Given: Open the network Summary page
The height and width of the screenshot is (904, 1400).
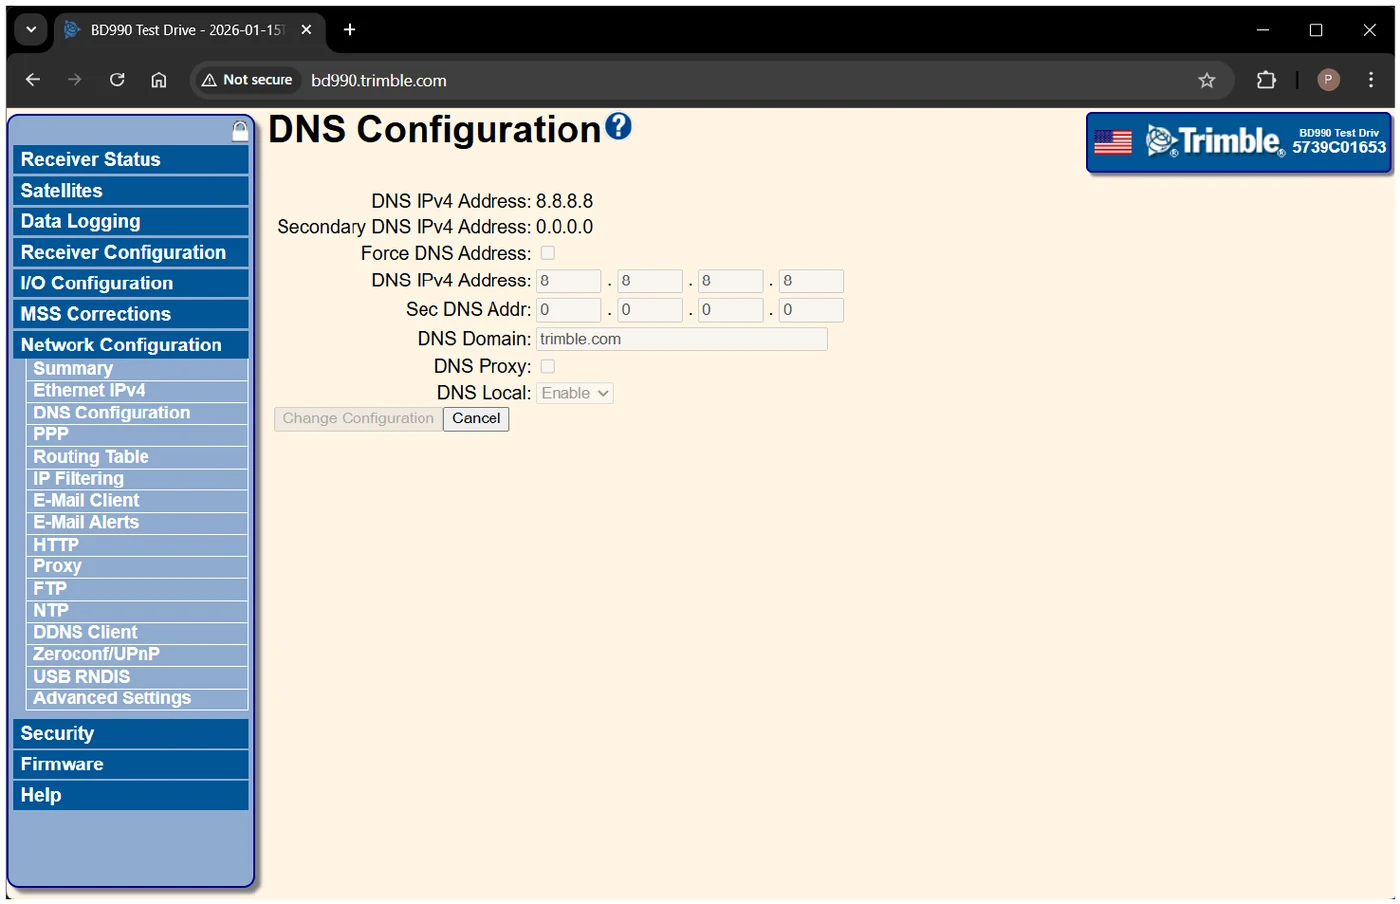Looking at the screenshot, I should (138, 369).
